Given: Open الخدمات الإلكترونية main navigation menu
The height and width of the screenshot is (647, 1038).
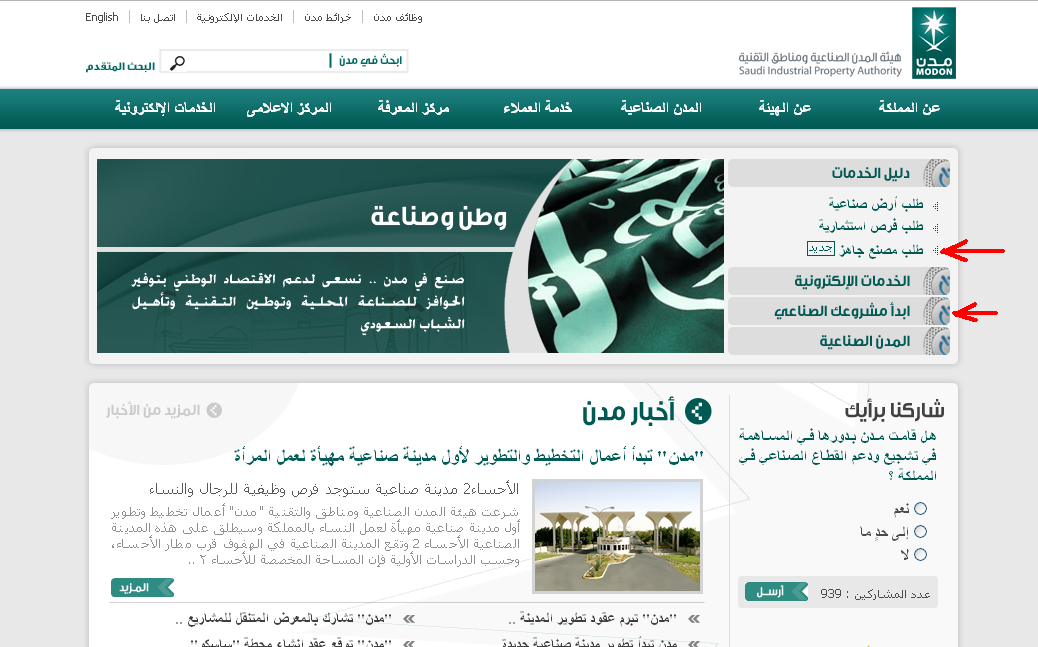Looking at the screenshot, I should tap(165, 107).
